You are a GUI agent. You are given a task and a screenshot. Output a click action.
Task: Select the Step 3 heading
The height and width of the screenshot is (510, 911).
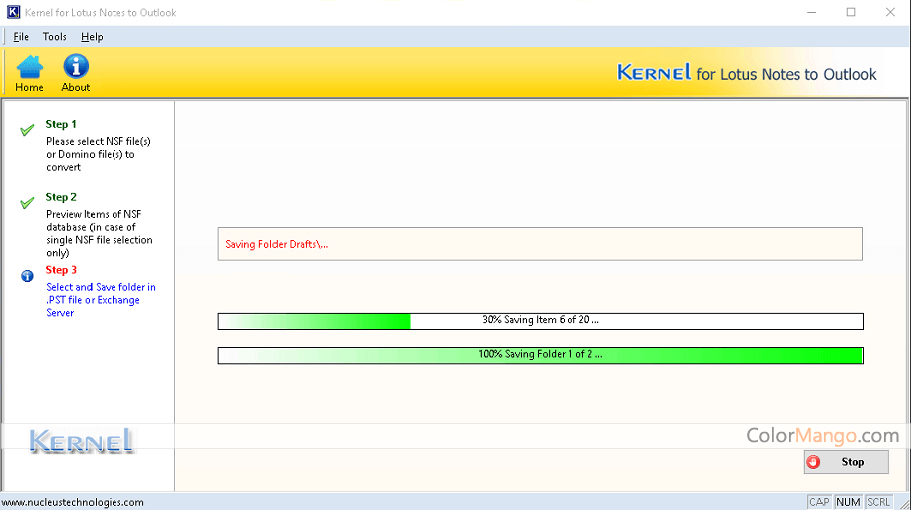[x=61, y=270]
